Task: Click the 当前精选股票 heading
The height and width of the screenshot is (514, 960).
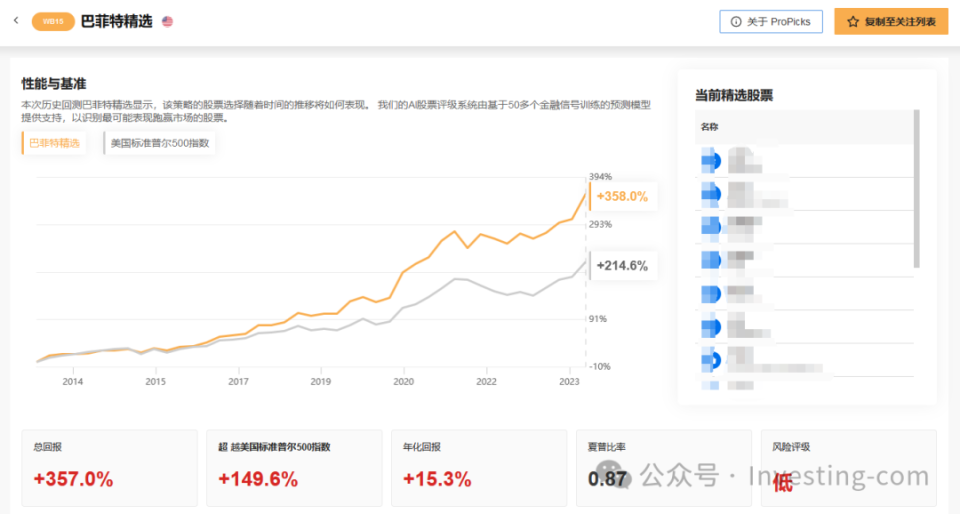Action: (x=734, y=95)
